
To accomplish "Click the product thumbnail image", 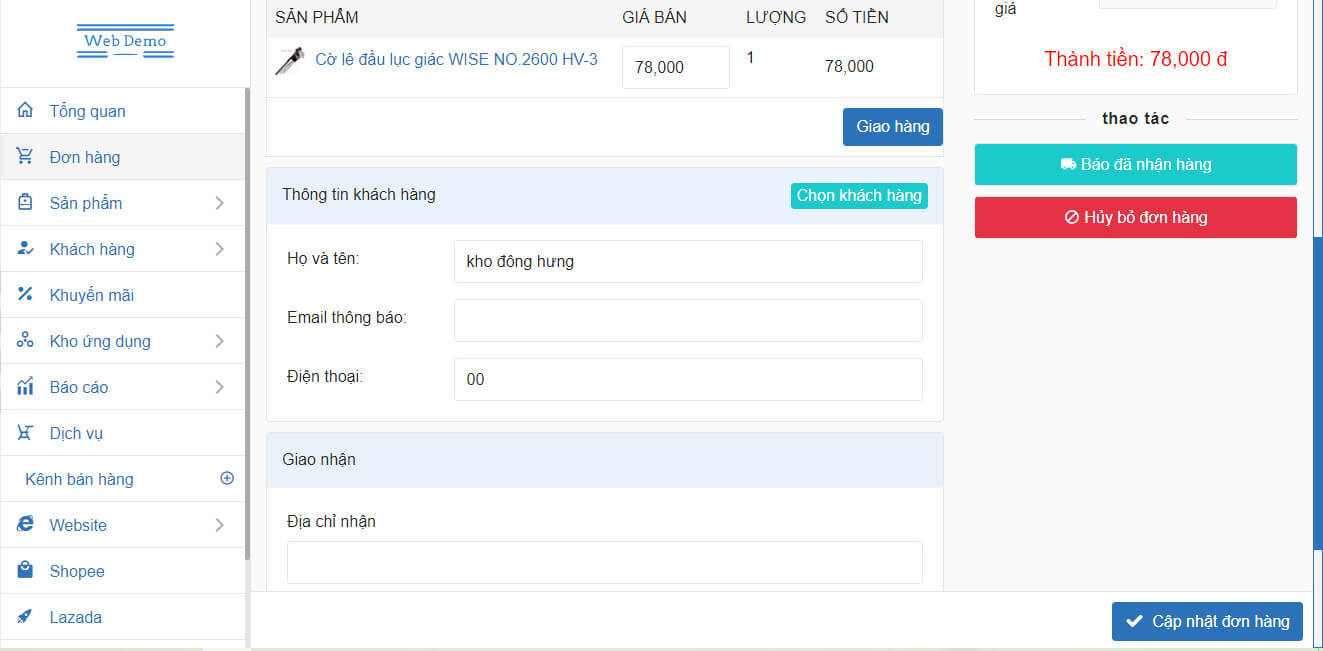I will [290, 62].
